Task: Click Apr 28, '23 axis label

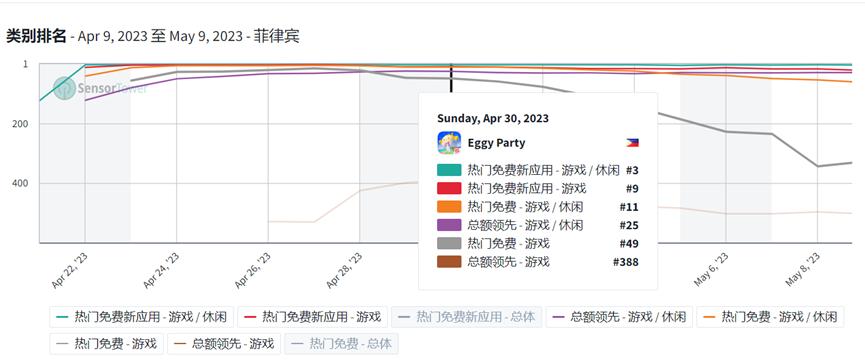Action: (x=344, y=271)
